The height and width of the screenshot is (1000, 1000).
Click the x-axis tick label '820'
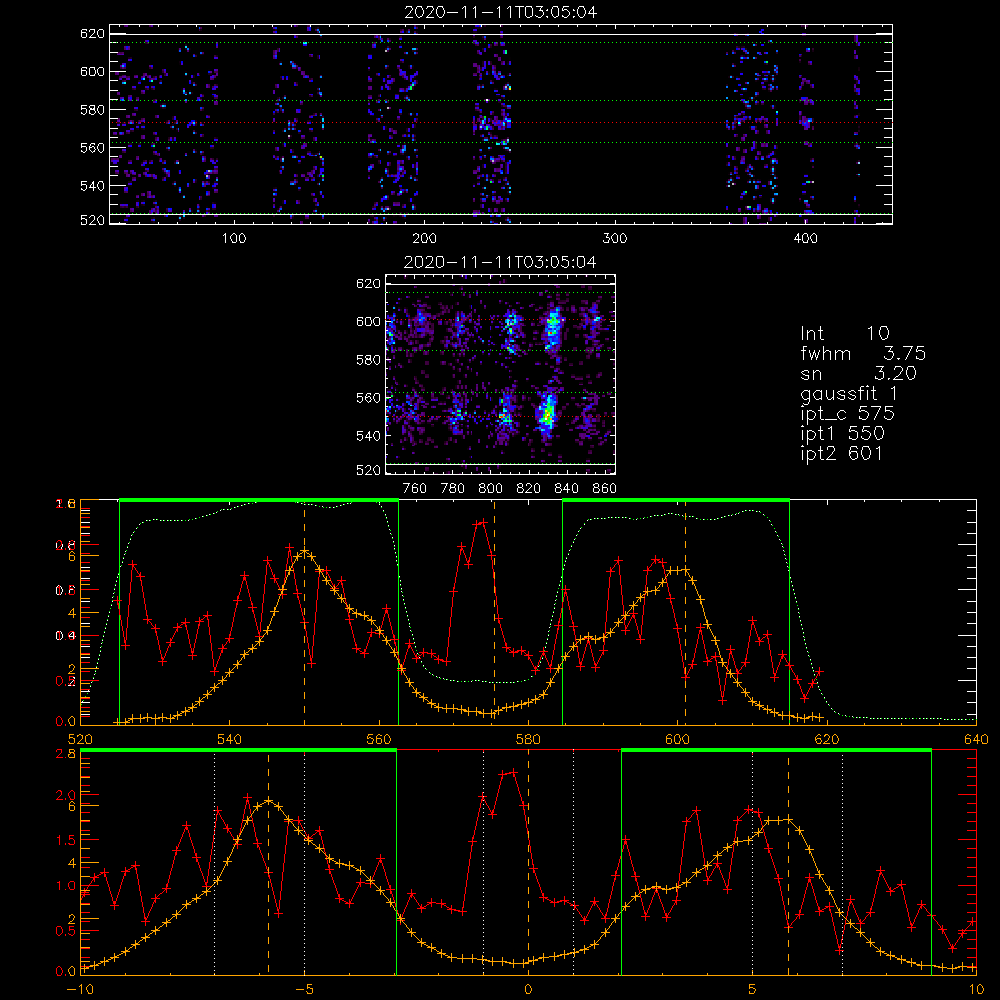529,489
